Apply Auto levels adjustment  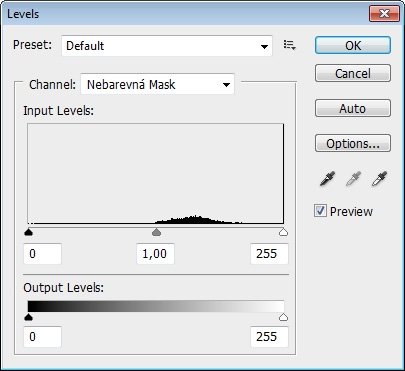pyautogui.click(x=353, y=108)
